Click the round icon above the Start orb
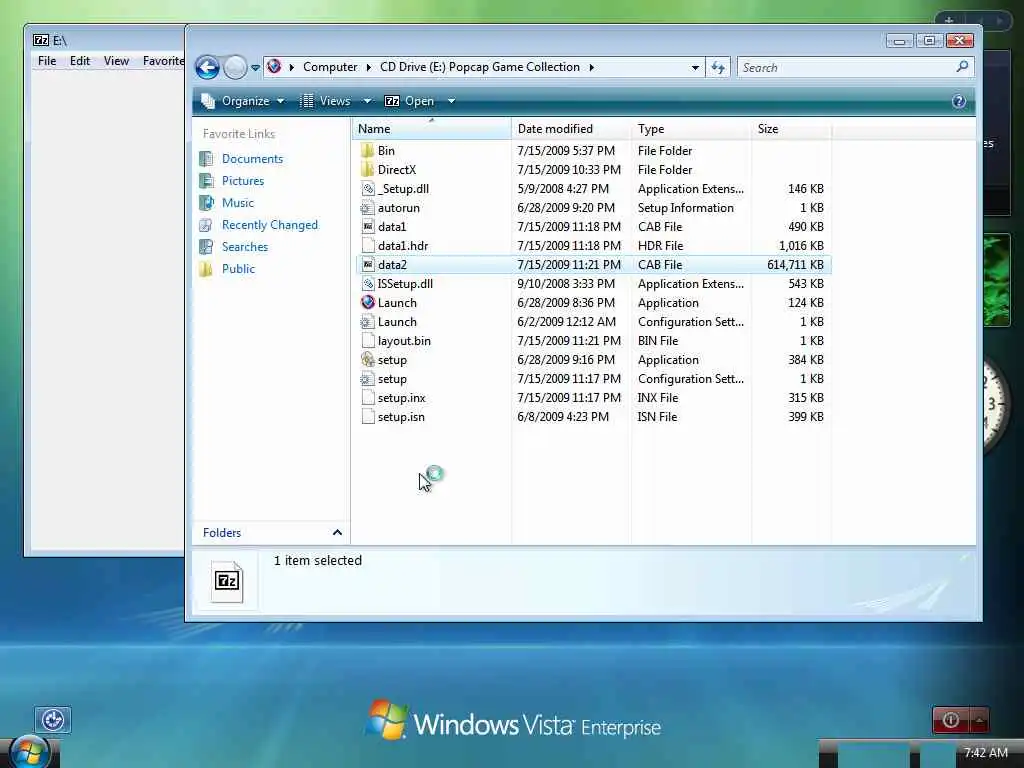Image resolution: width=1024 pixels, height=768 pixels. [x=53, y=720]
